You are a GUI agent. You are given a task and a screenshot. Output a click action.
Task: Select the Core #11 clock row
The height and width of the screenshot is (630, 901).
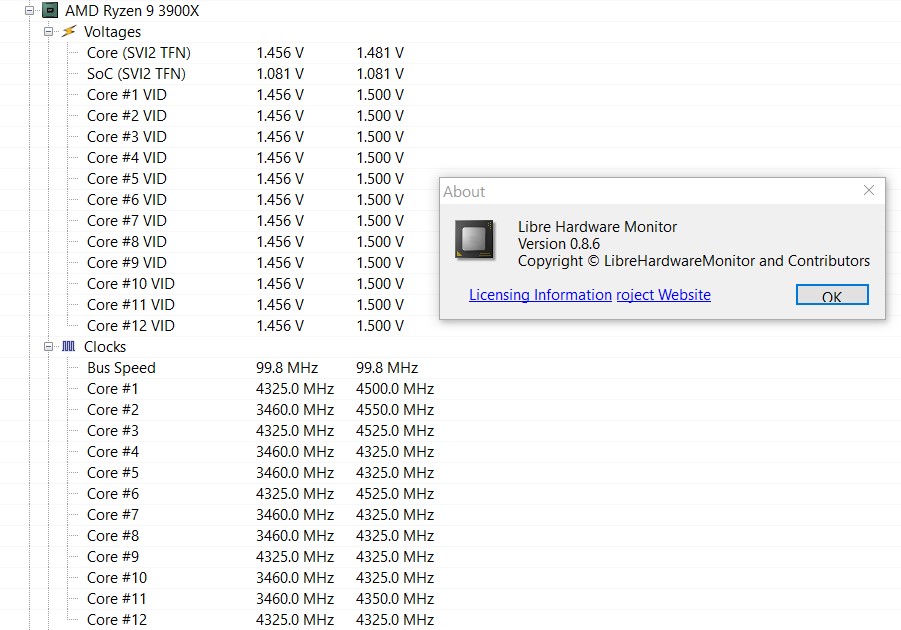[x=260, y=598]
